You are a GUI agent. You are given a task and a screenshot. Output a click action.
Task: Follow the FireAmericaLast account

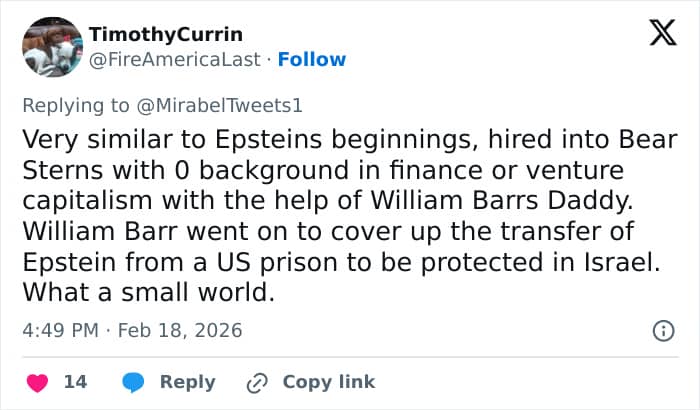(x=312, y=59)
